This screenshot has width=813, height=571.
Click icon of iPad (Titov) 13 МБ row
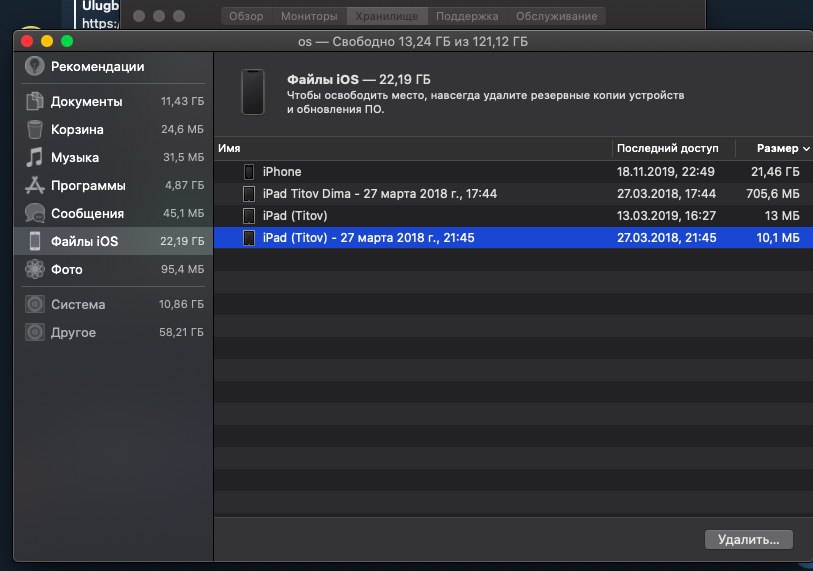point(249,216)
